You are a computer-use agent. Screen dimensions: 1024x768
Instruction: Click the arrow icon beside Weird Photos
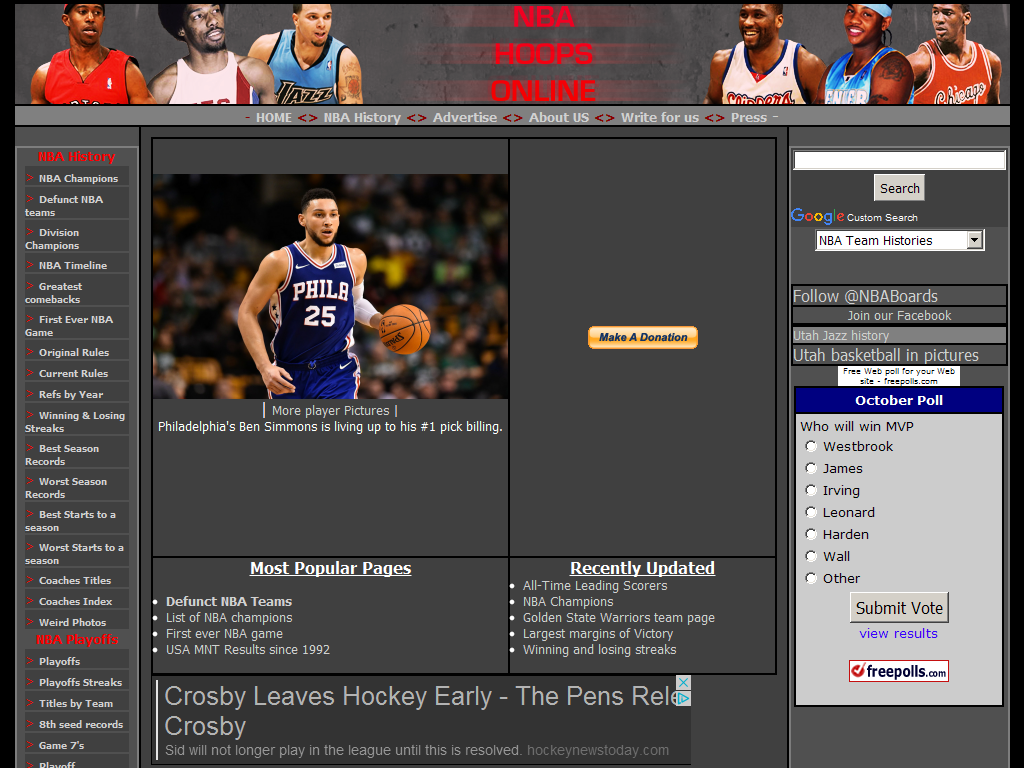pyautogui.click(x=30, y=622)
